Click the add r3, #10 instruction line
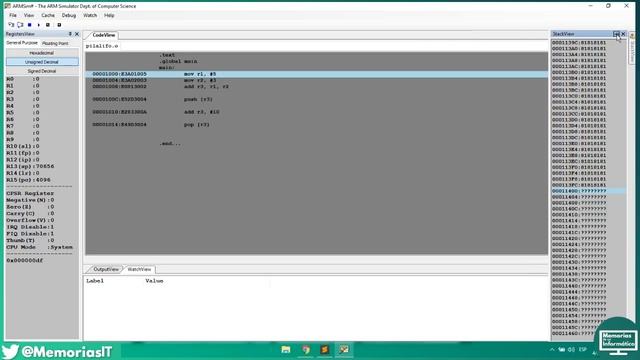Screen dimensions: 640x360 pos(316,112)
